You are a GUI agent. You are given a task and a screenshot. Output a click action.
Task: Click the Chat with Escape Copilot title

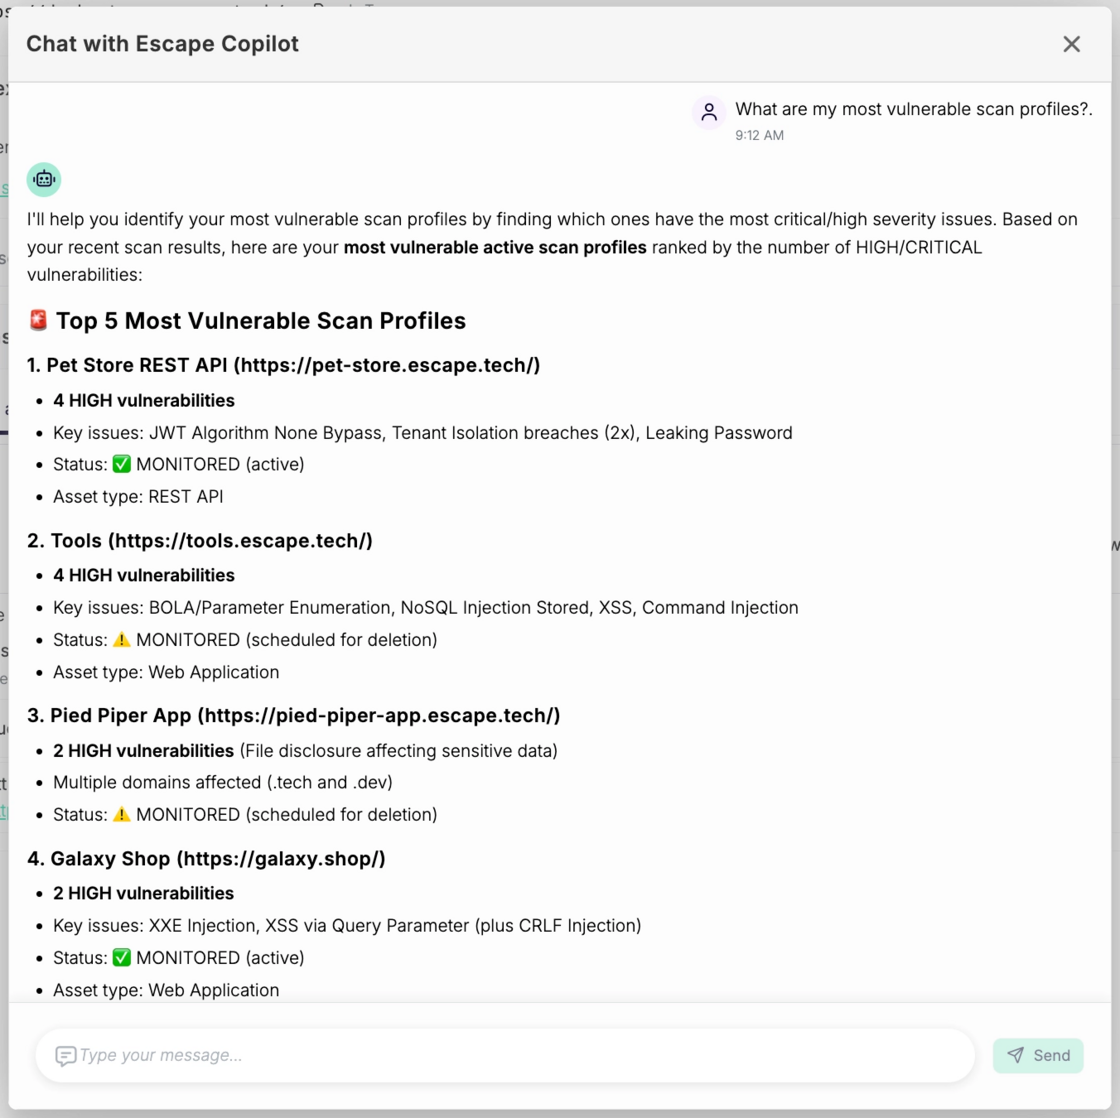(162, 44)
